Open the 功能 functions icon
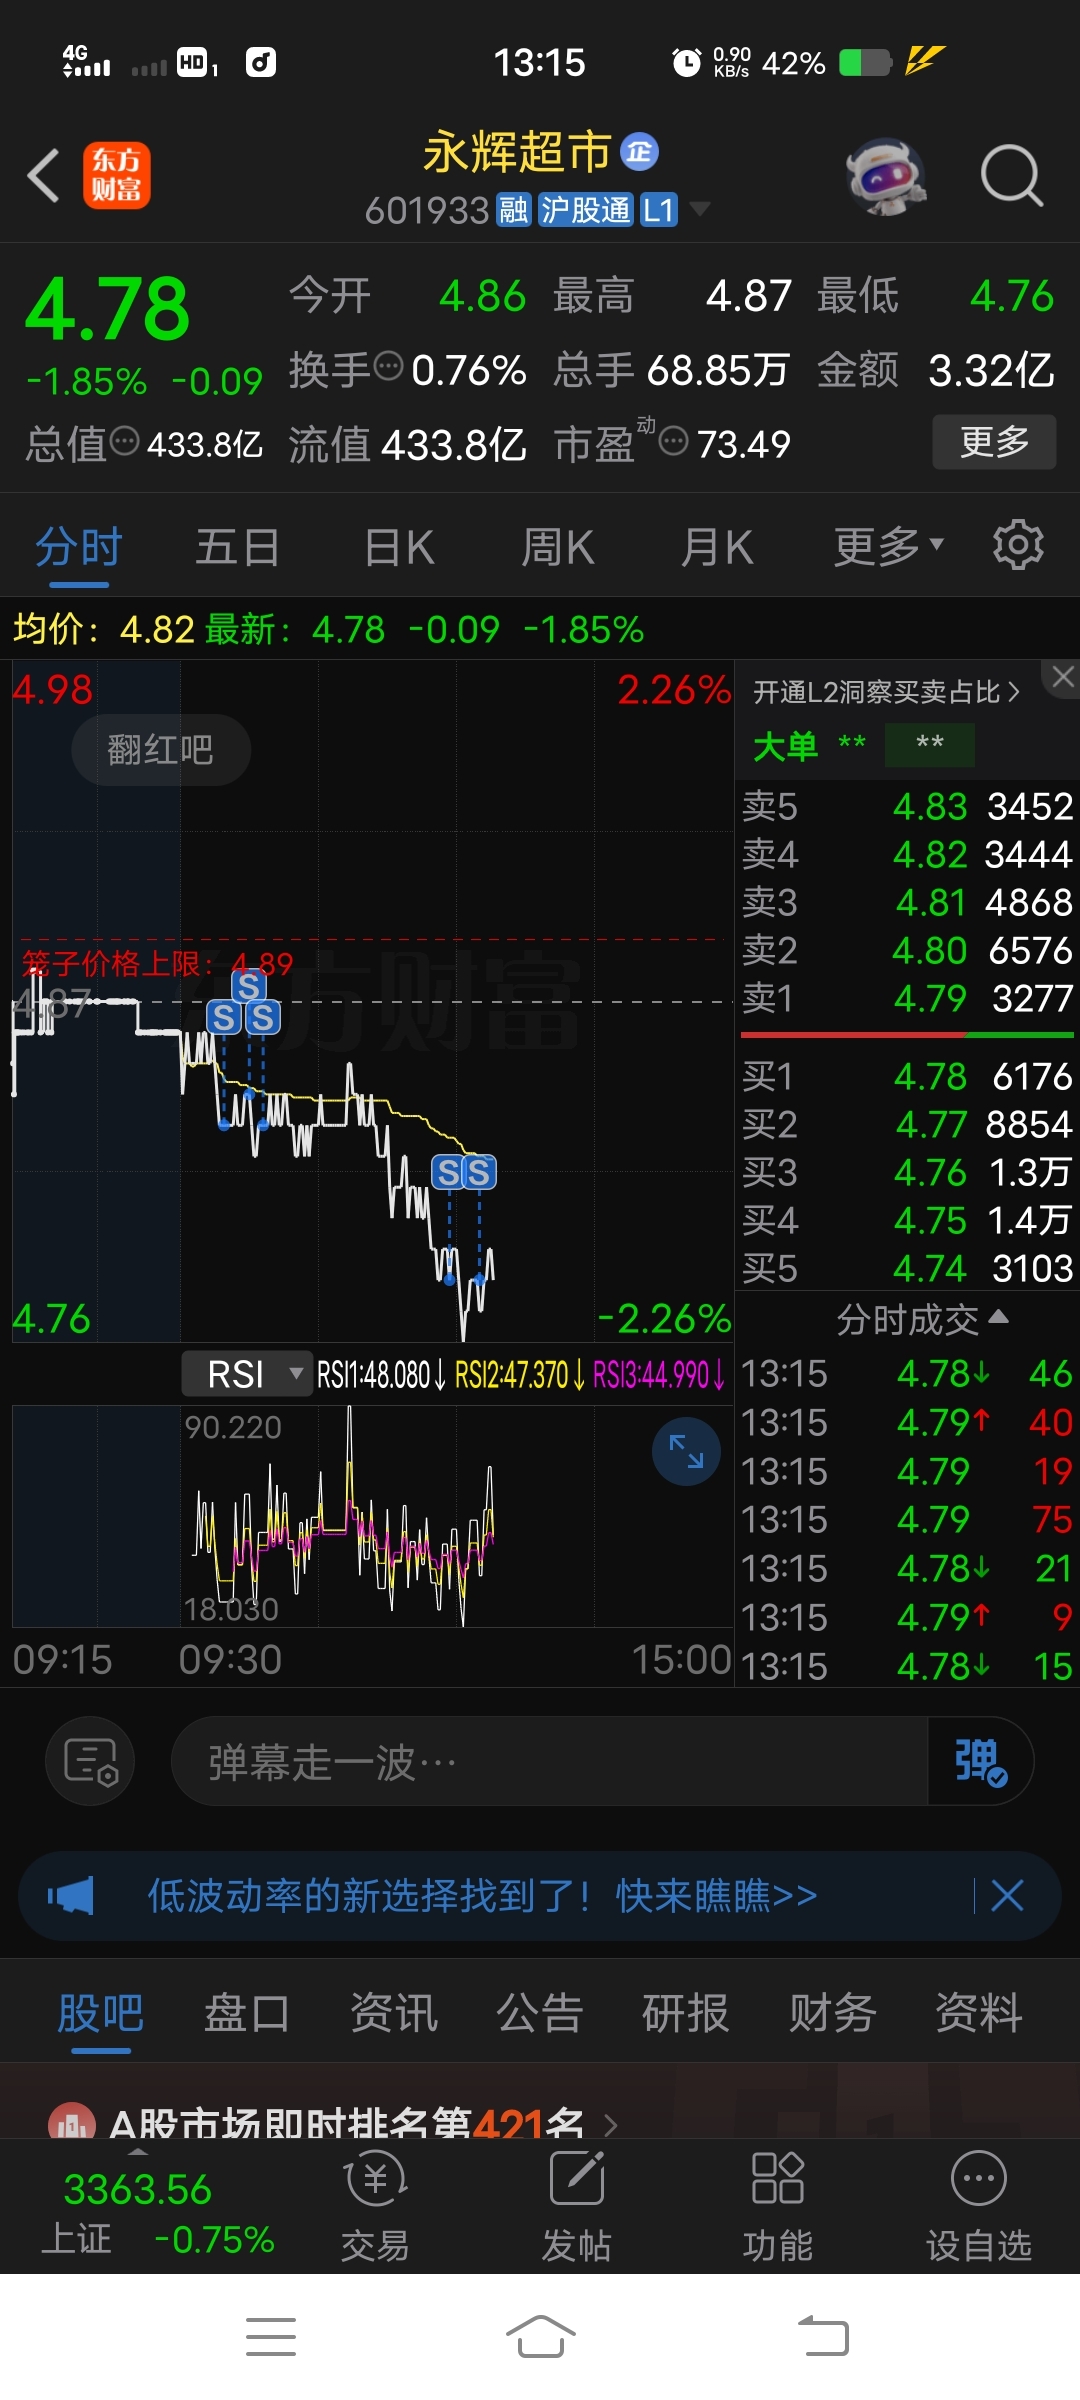This screenshot has width=1080, height=2400. [778, 2206]
